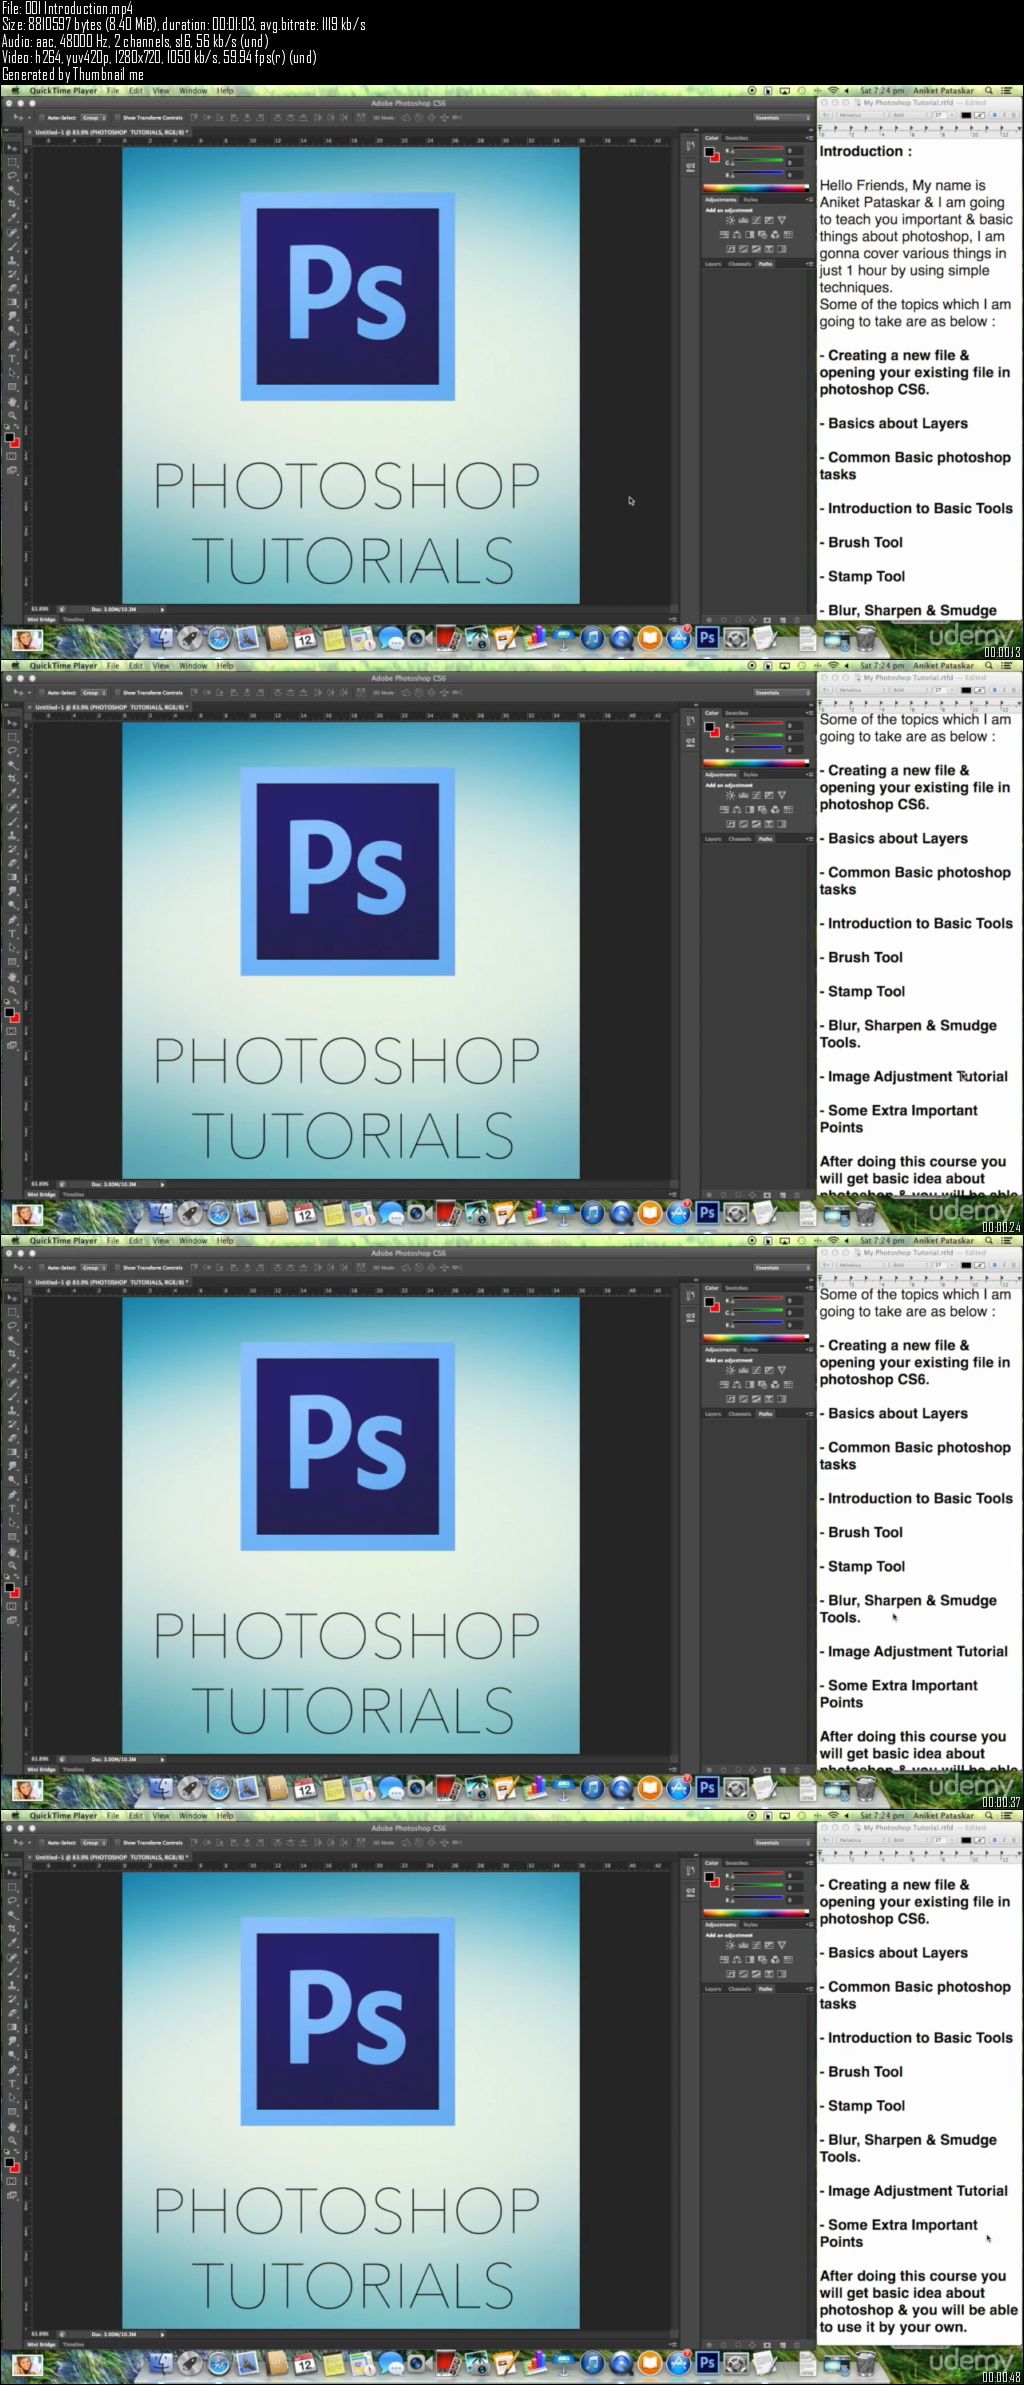Open Photoshop from the Dock in the 00:00:13 frame
The image size is (1024, 2385).
point(707,638)
